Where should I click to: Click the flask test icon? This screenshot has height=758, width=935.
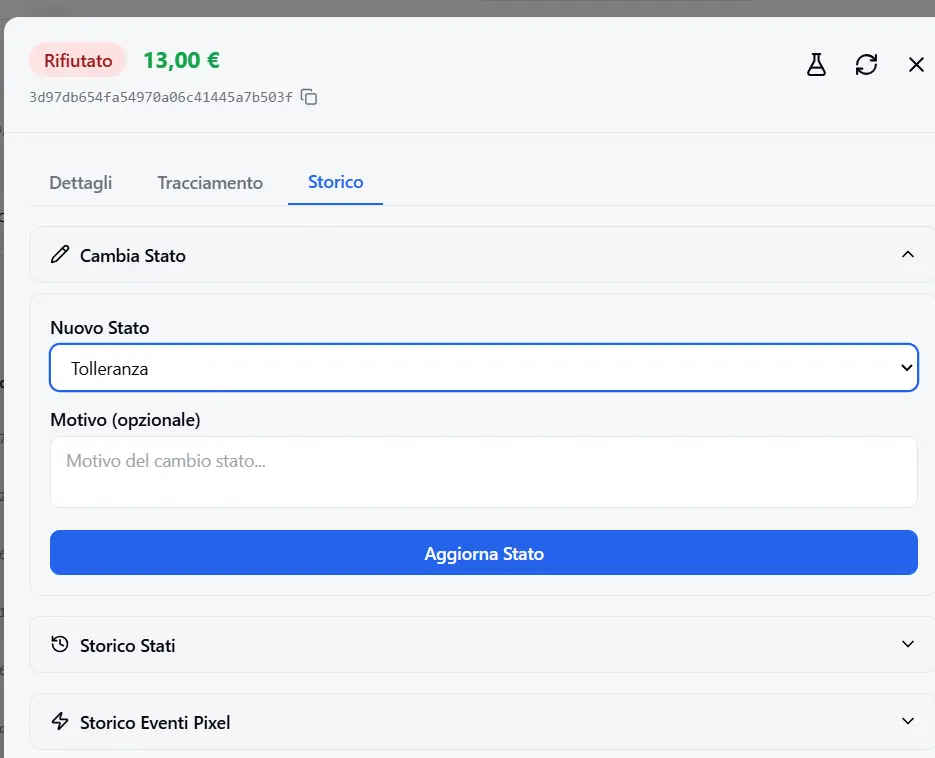click(816, 64)
